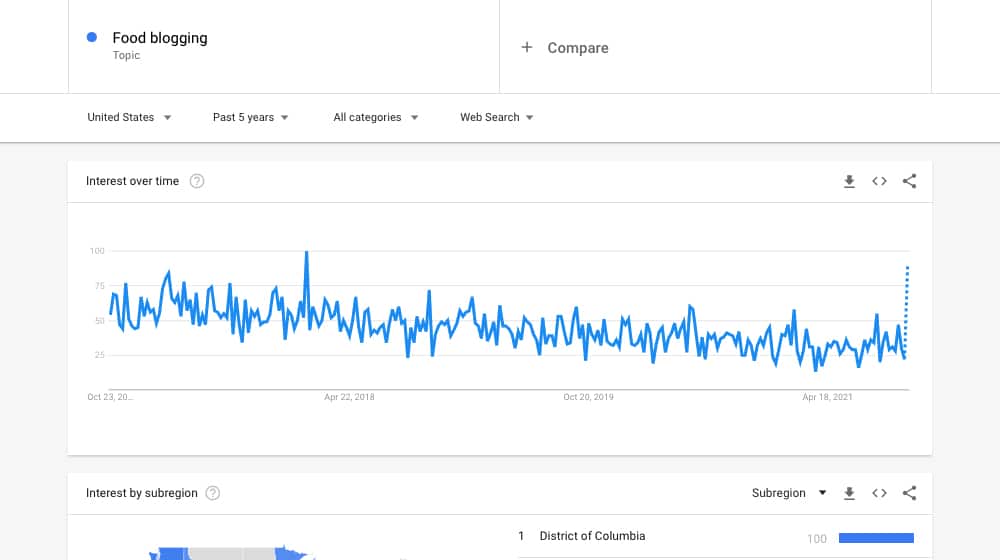The width and height of the screenshot is (1000, 560).
Task: Open embed code for Interest by subregion
Action: click(x=879, y=493)
